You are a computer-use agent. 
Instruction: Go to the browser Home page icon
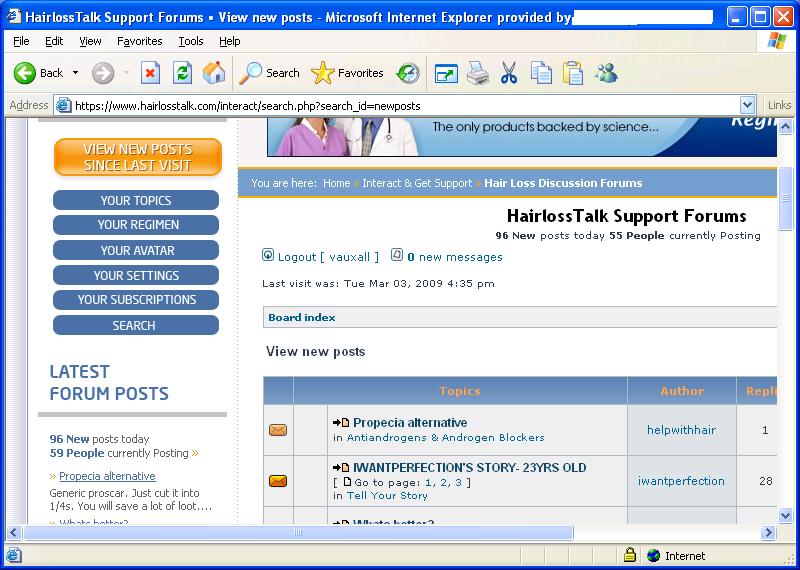(x=213, y=73)
